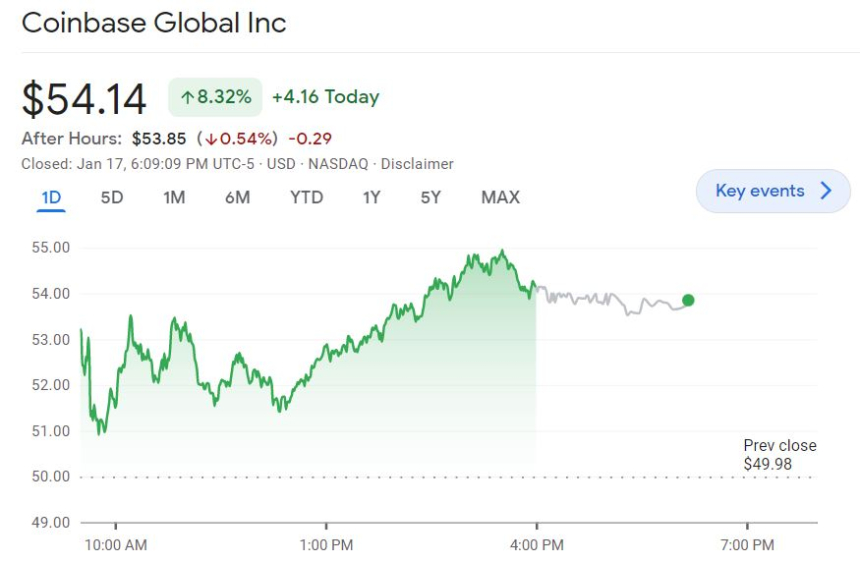Select the 1D time range tab
Viewport: 860px width, 562px height.
(x=51, y=197)
